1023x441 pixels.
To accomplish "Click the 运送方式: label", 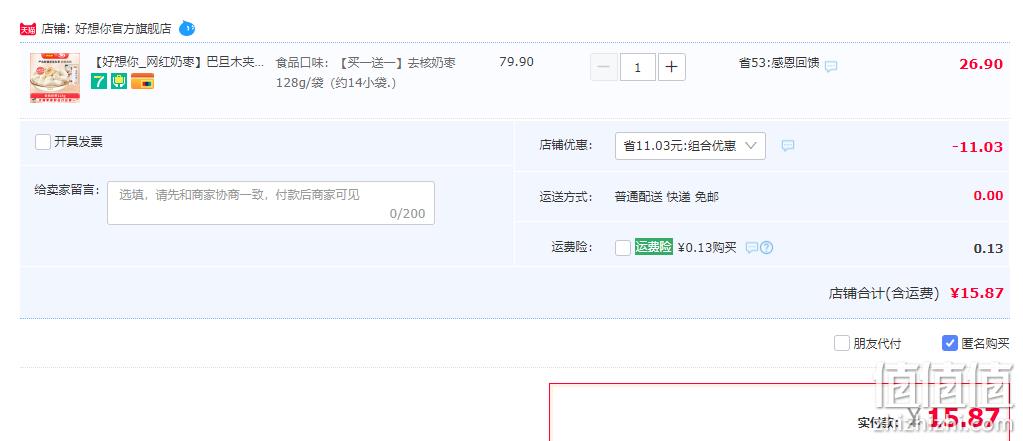I will (566, 196).
